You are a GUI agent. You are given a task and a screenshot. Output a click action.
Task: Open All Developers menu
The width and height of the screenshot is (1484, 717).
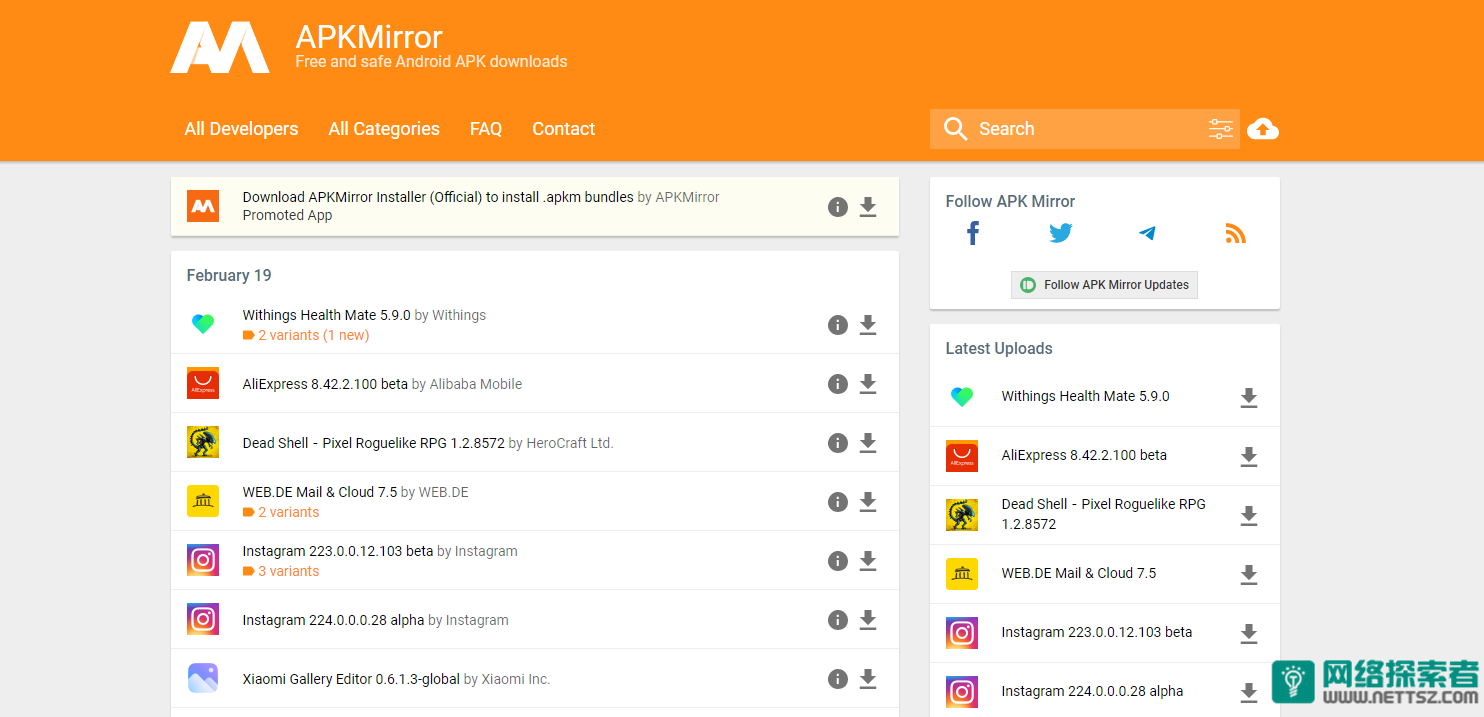tap(241, 129)
